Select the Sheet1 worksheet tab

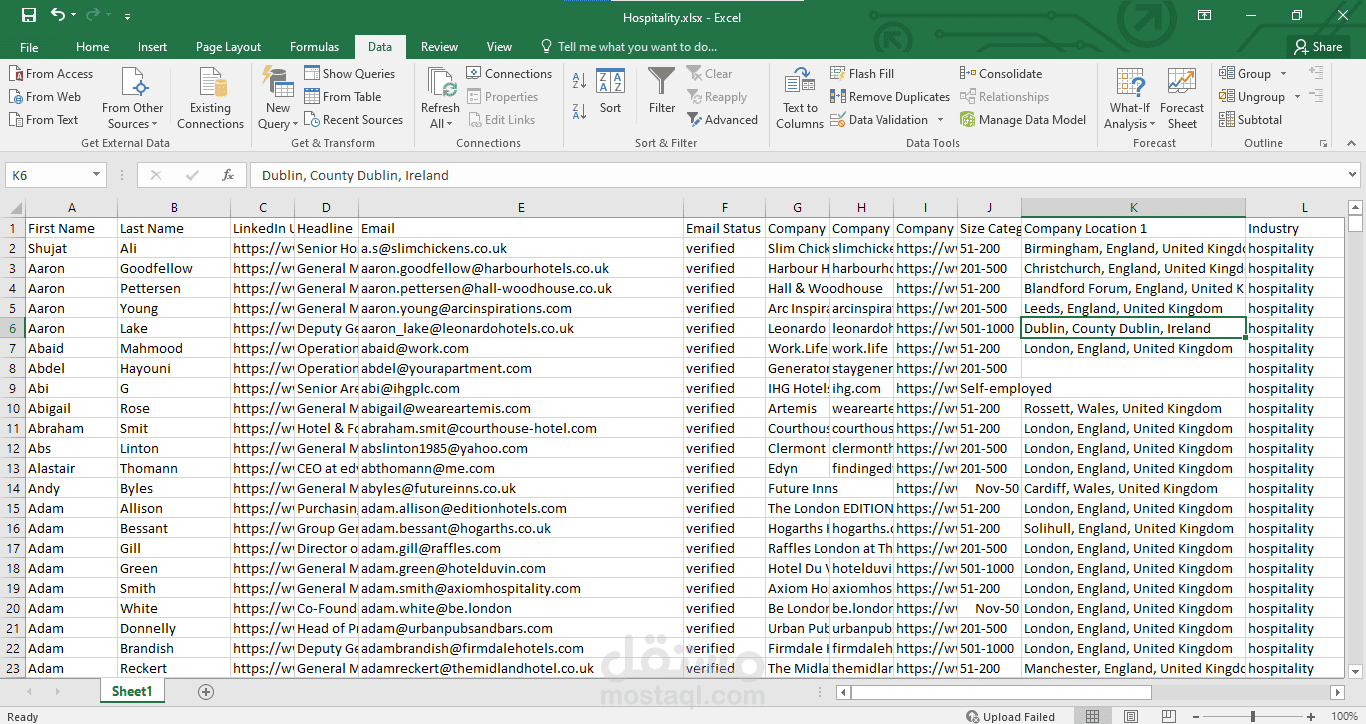(x=132, y=692)
